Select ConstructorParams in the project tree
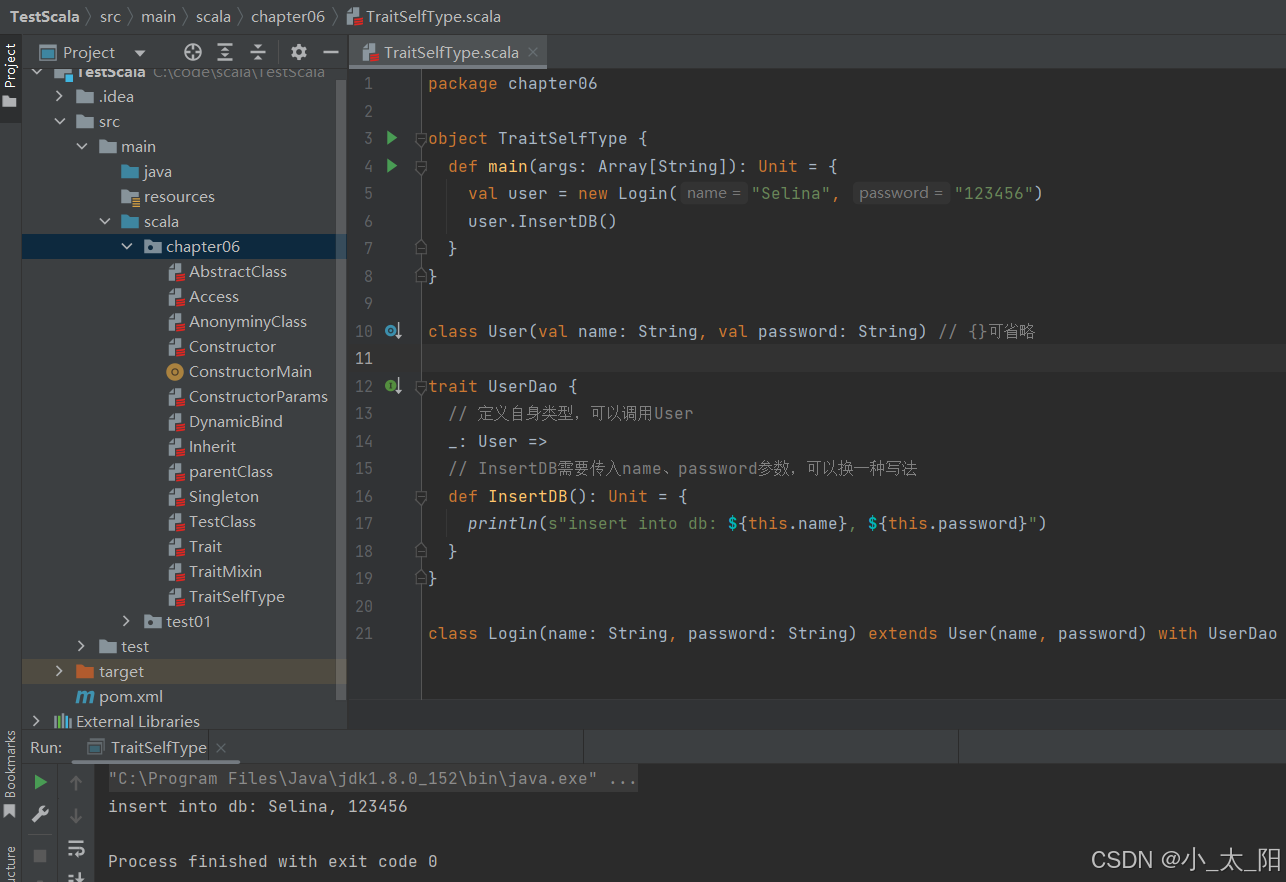The height and width of the screenshot is (882, 1286). (x=258, y=397)
